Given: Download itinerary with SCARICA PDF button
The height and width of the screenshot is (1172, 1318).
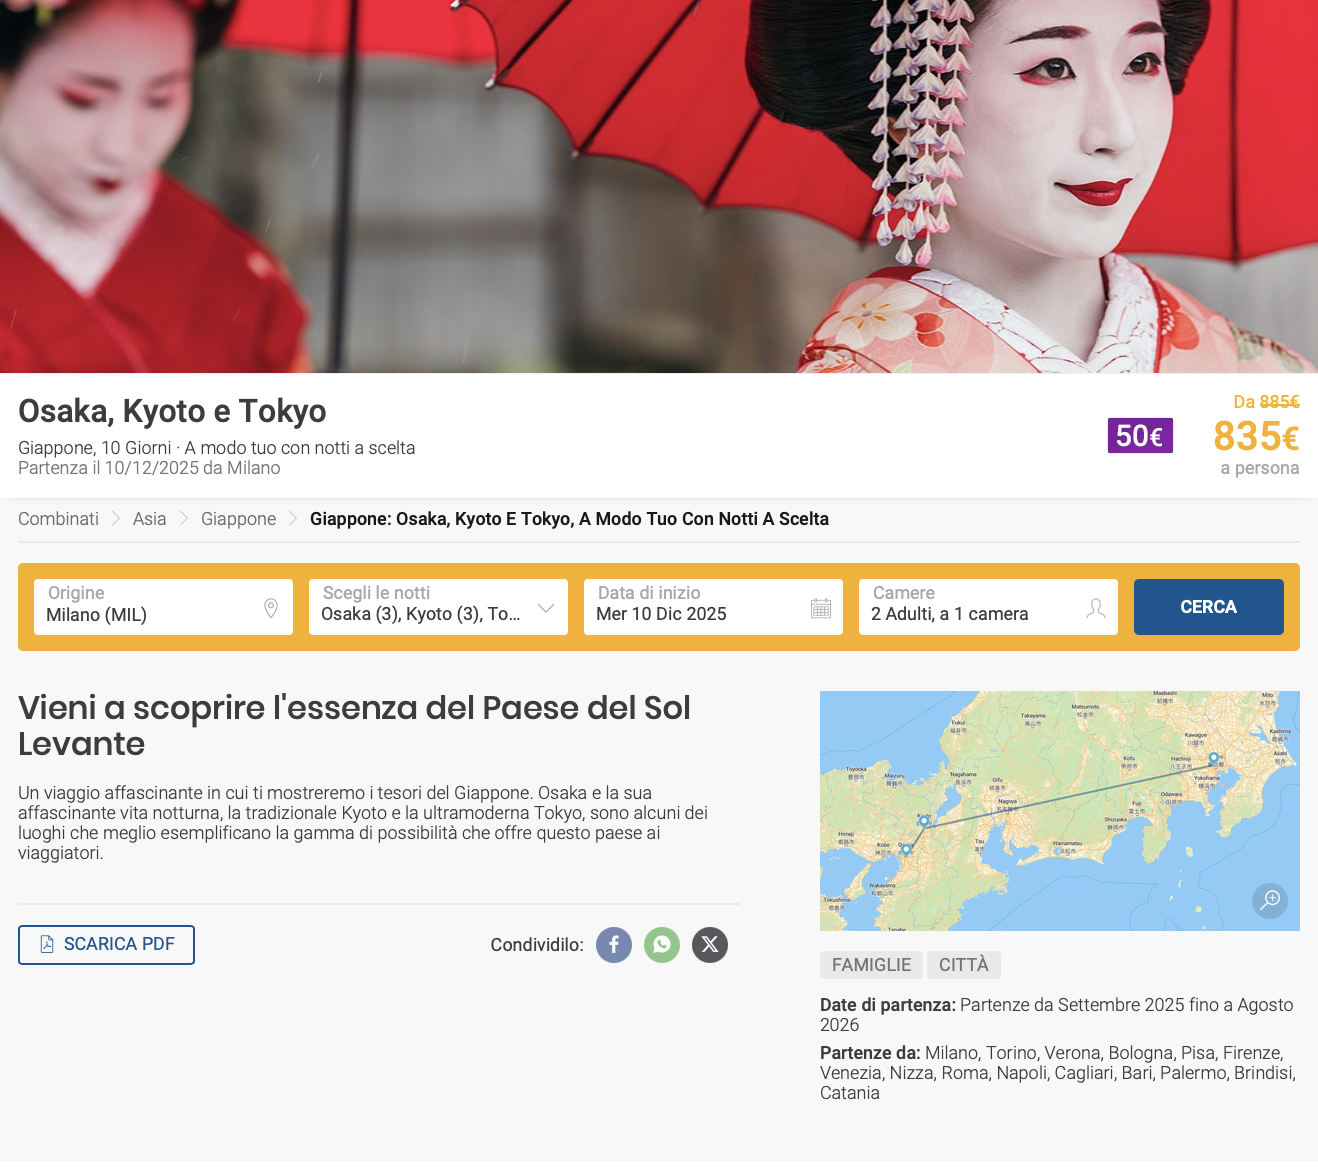Looking at the screenshot, I should click(x=106, y=945).
